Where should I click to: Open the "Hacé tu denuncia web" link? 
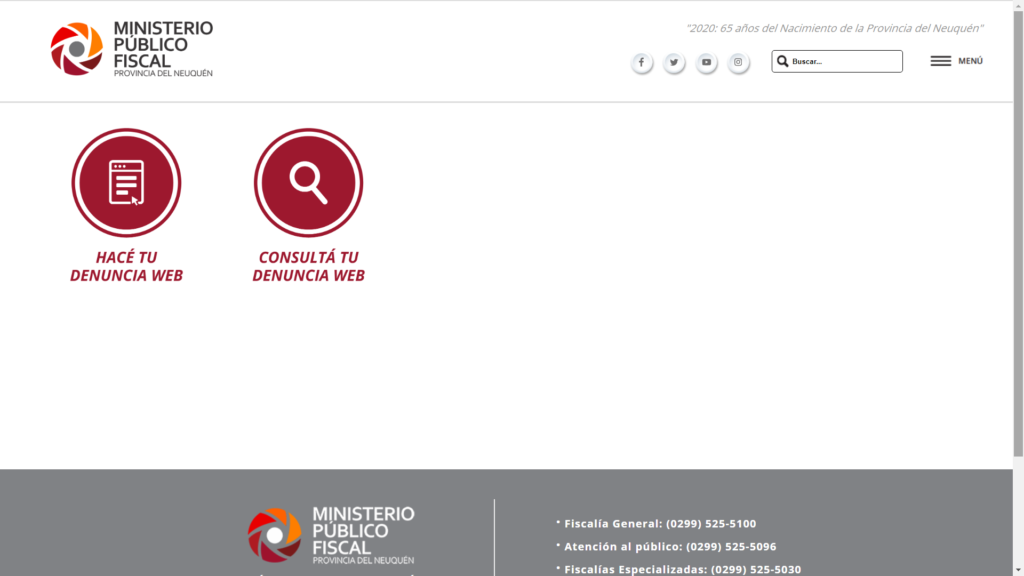(126, 266)
